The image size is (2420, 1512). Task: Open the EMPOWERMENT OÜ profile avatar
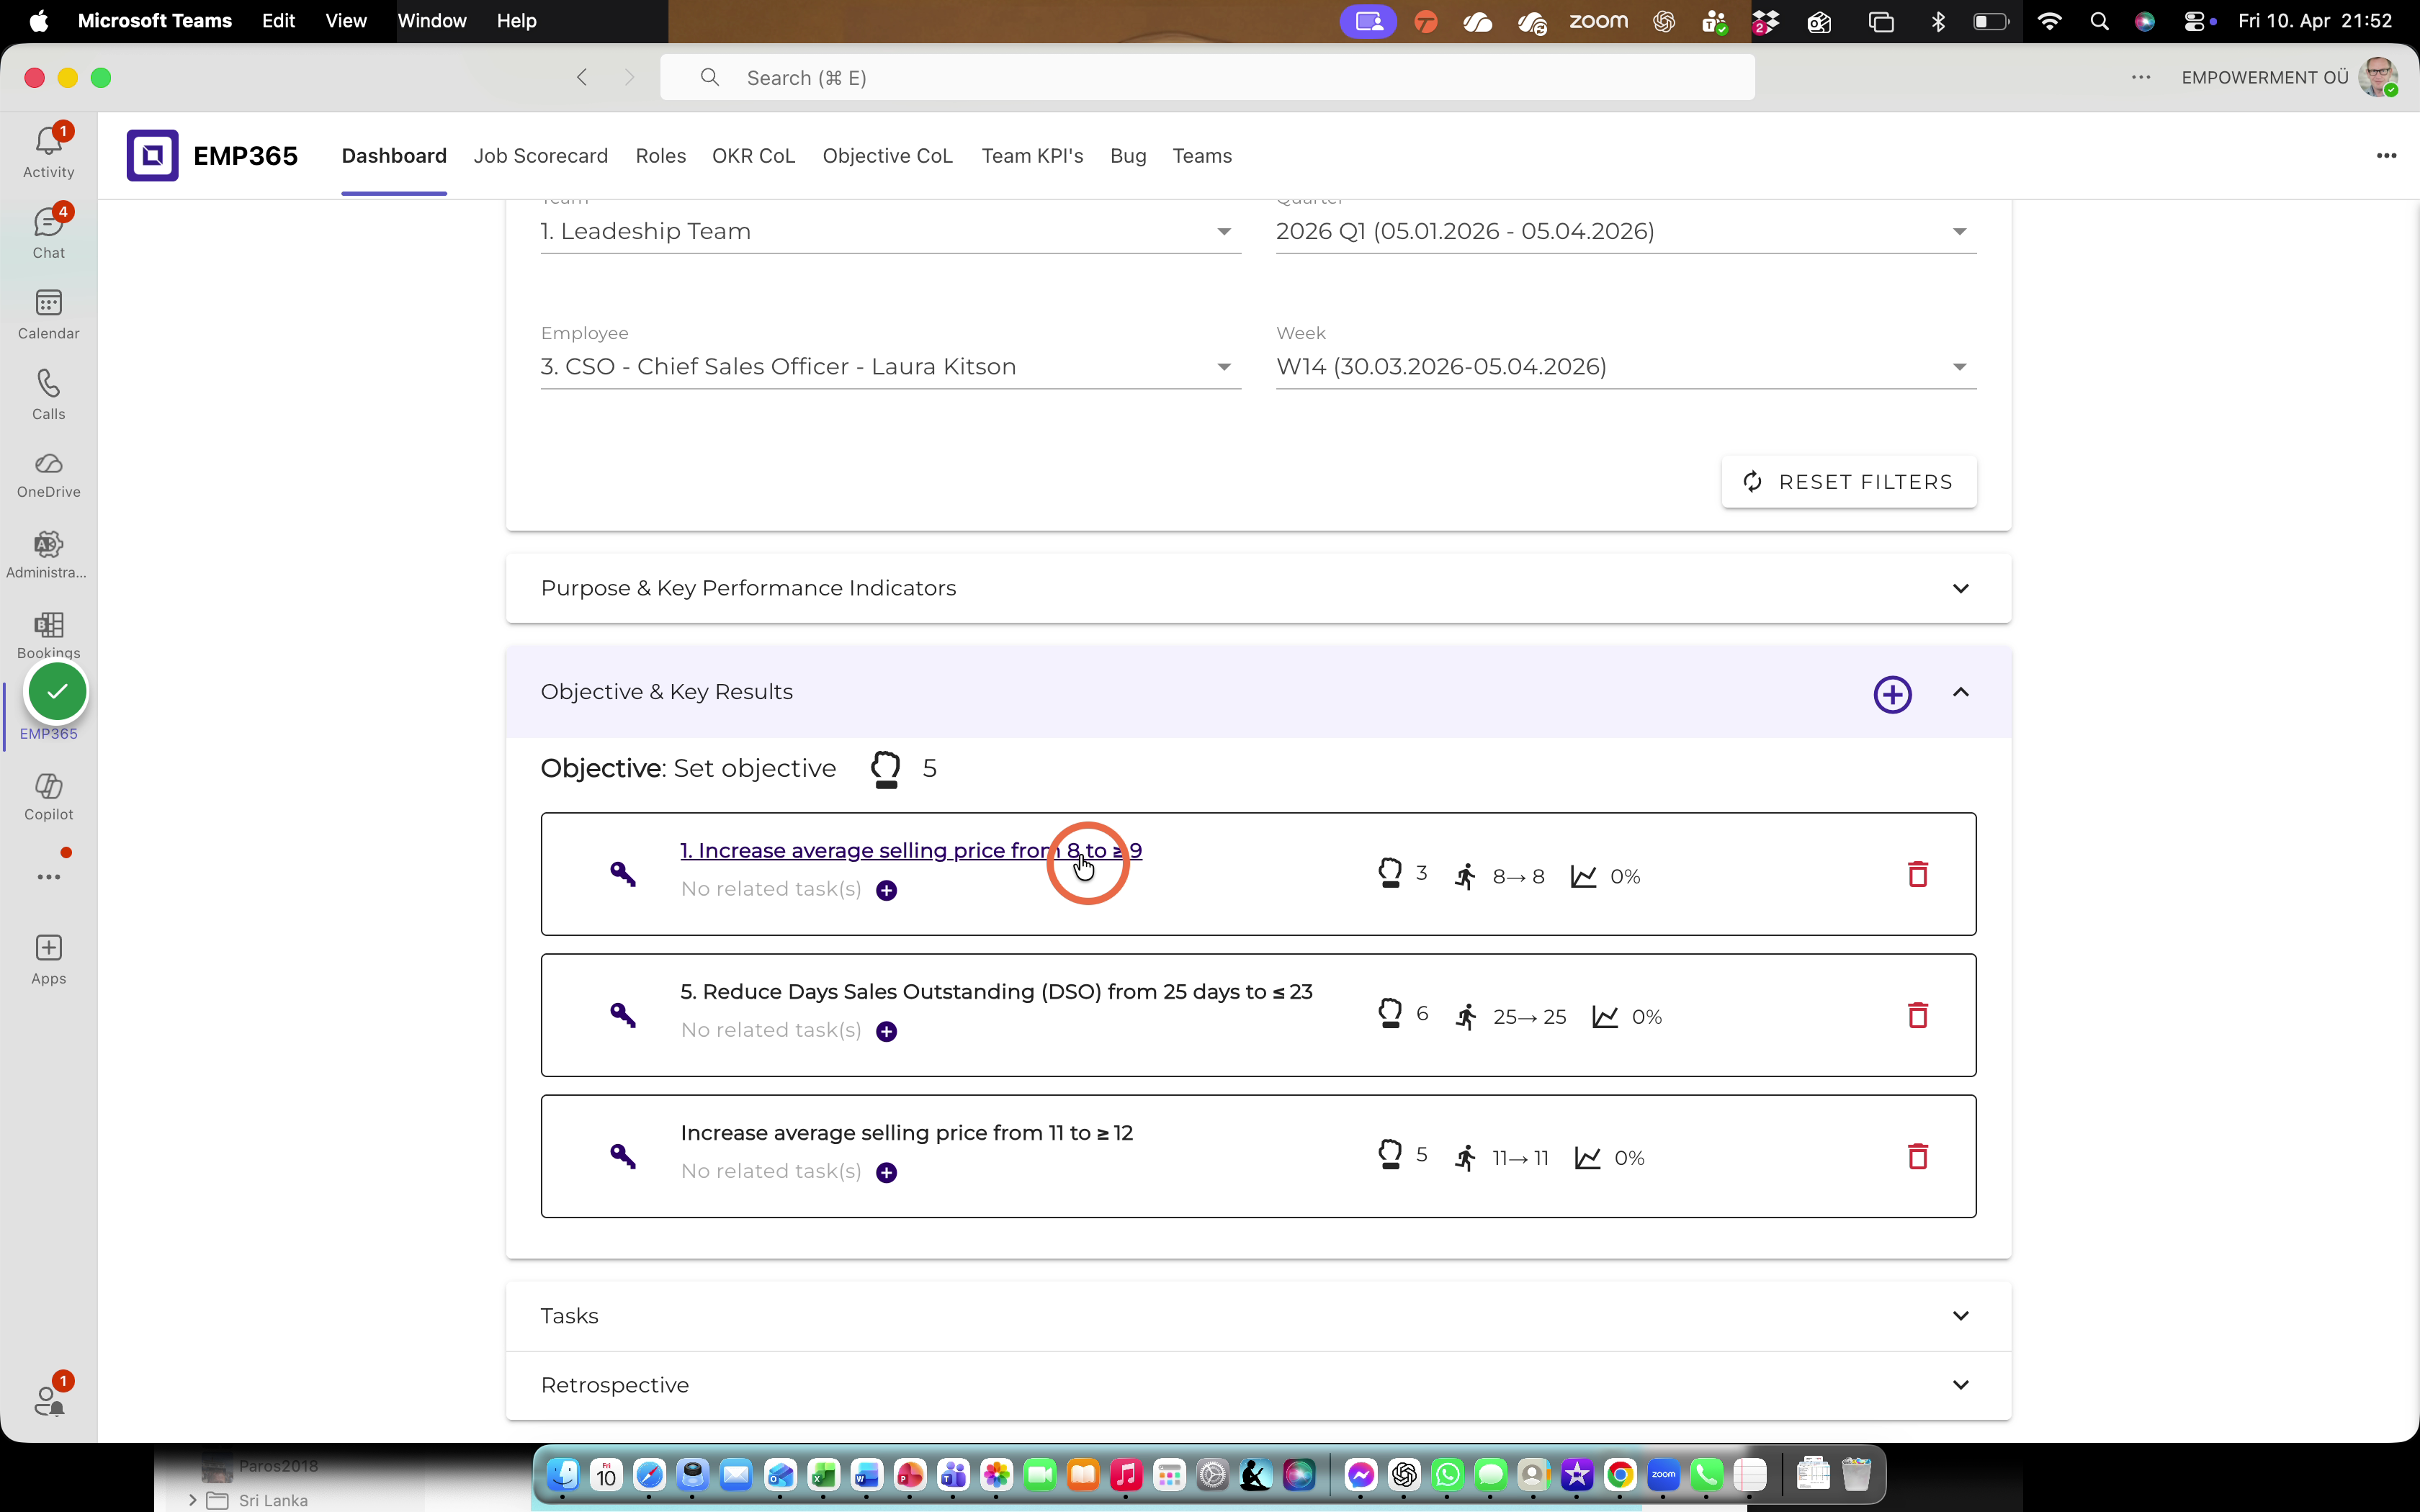pyautogui.click(x=2378, y=77)
